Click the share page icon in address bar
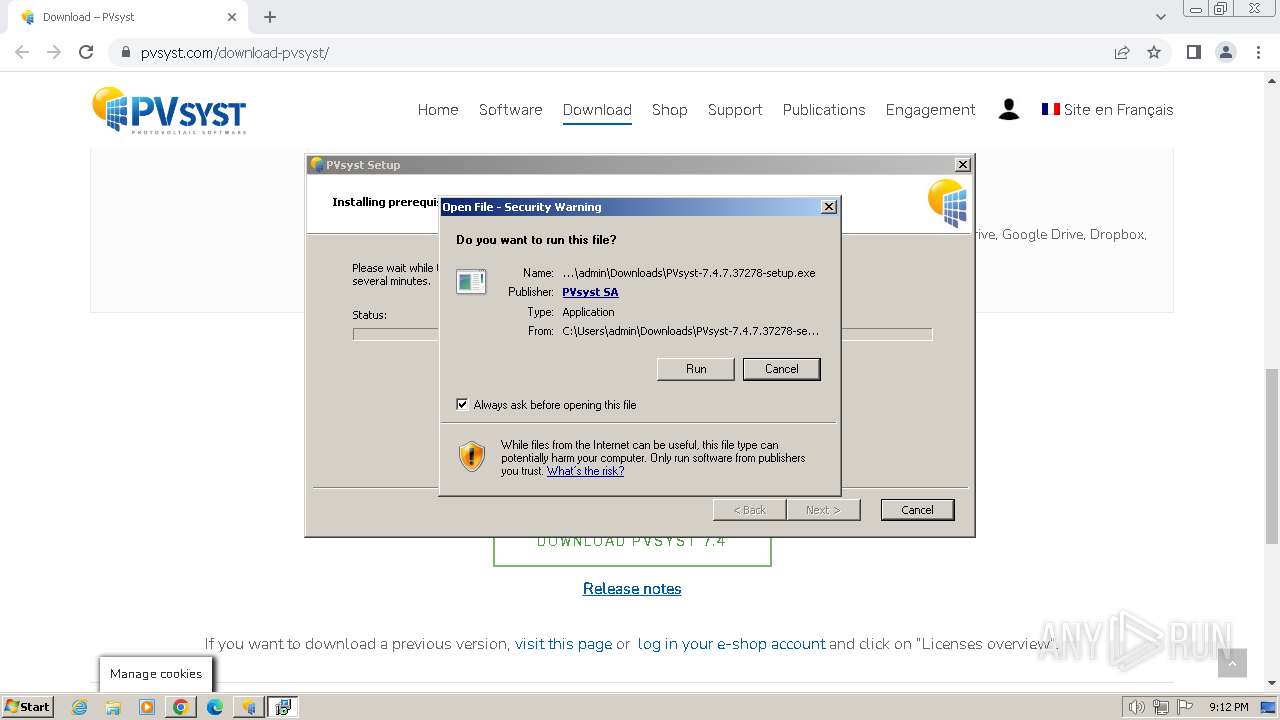 [1122, 52]
